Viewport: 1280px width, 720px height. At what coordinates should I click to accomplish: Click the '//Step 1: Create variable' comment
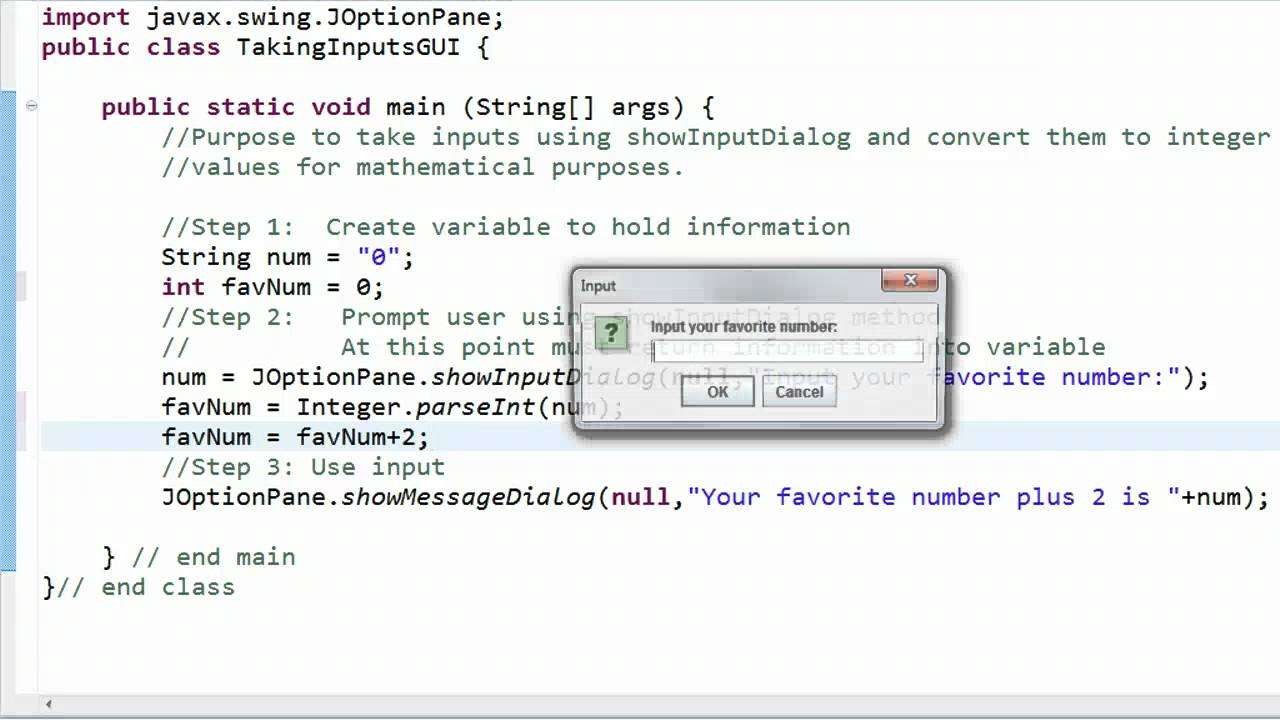point(506,227)
